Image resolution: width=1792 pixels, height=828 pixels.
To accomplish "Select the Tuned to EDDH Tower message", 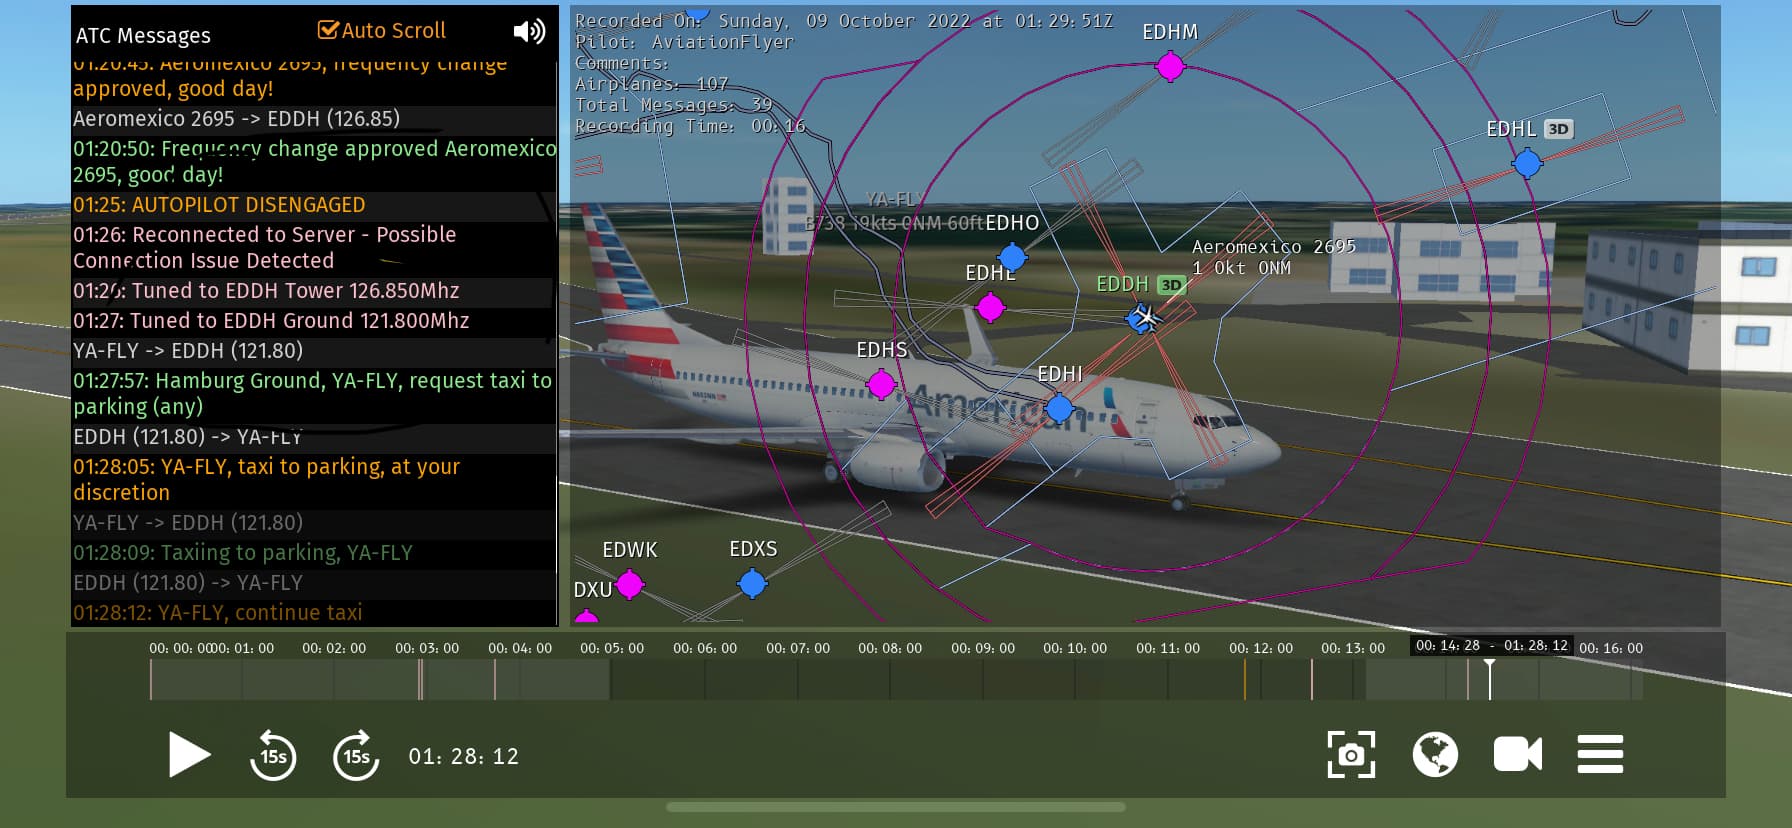I will pyautogui.click(x=314, y=291).
